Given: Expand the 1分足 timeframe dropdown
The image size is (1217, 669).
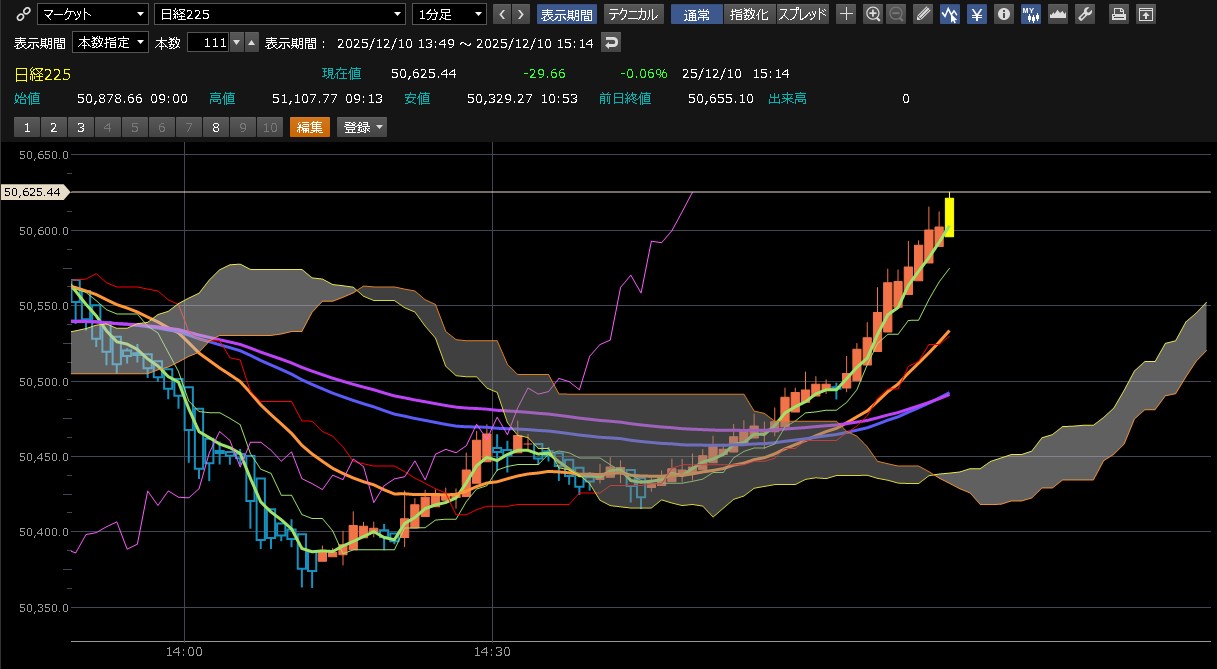Looking at the screenshot, I should 449,14.
